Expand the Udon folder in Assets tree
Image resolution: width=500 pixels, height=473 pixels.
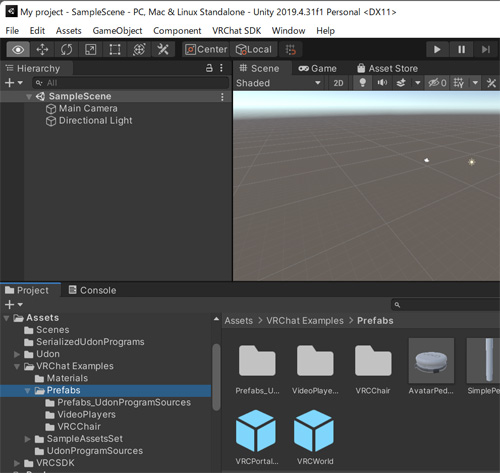click(x=17, y=354)
